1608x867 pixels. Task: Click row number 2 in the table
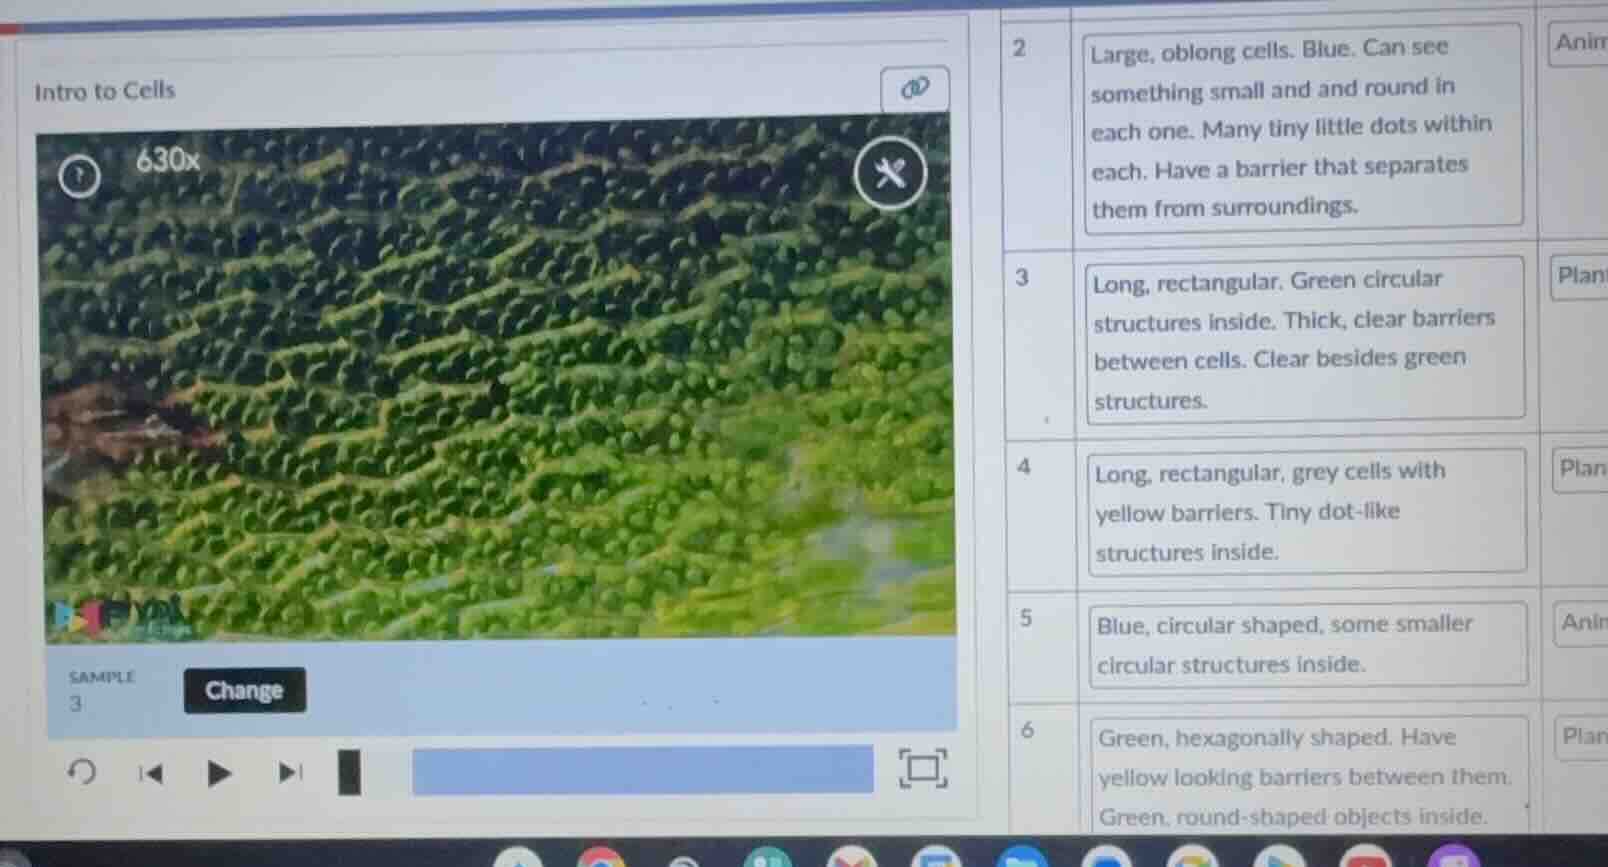[x=1019, y=48]
